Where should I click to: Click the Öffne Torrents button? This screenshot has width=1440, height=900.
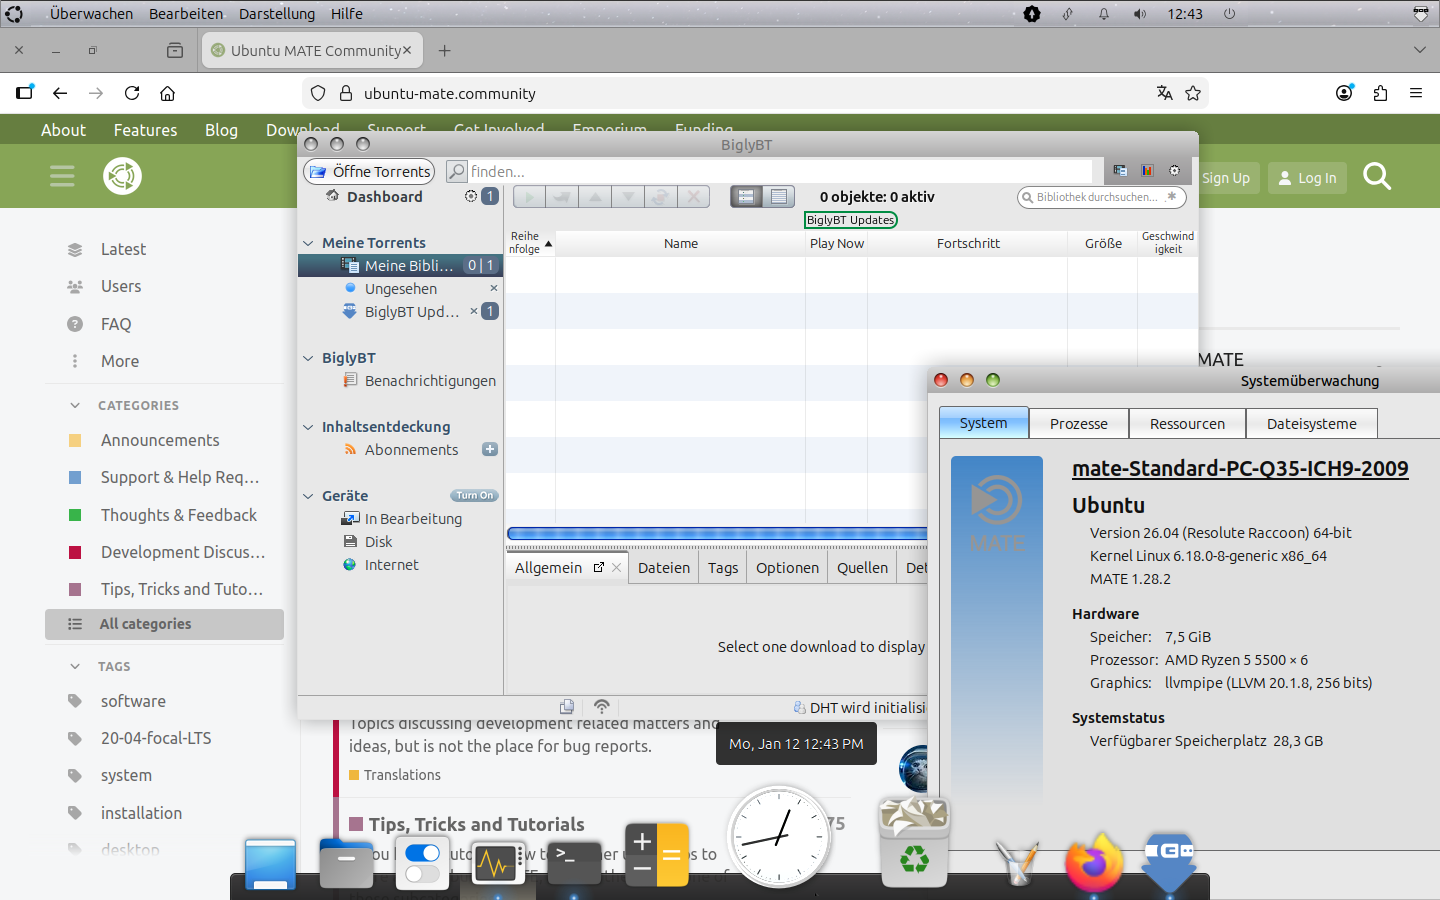click(369, 171)
